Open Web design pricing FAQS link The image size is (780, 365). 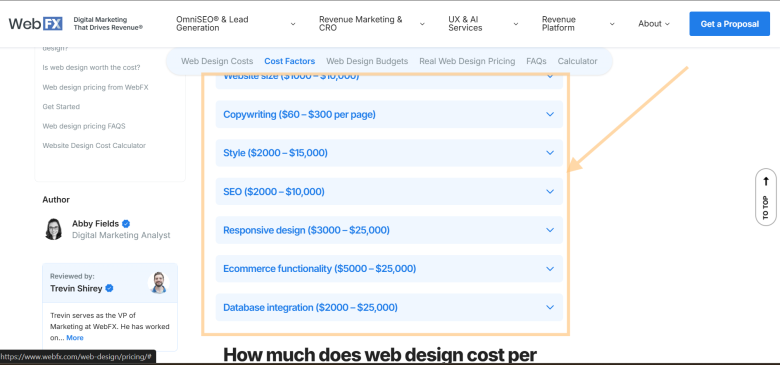[x=84, y=126]
